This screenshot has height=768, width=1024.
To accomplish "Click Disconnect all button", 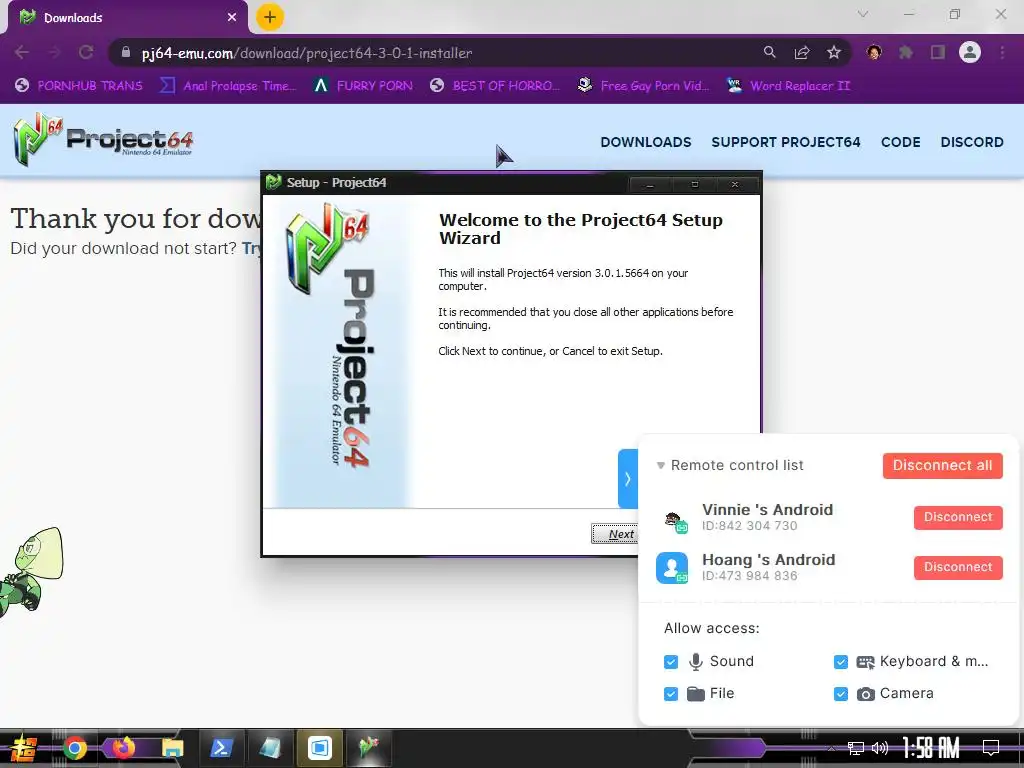I will pyautogui.click(x=942, y=466).
